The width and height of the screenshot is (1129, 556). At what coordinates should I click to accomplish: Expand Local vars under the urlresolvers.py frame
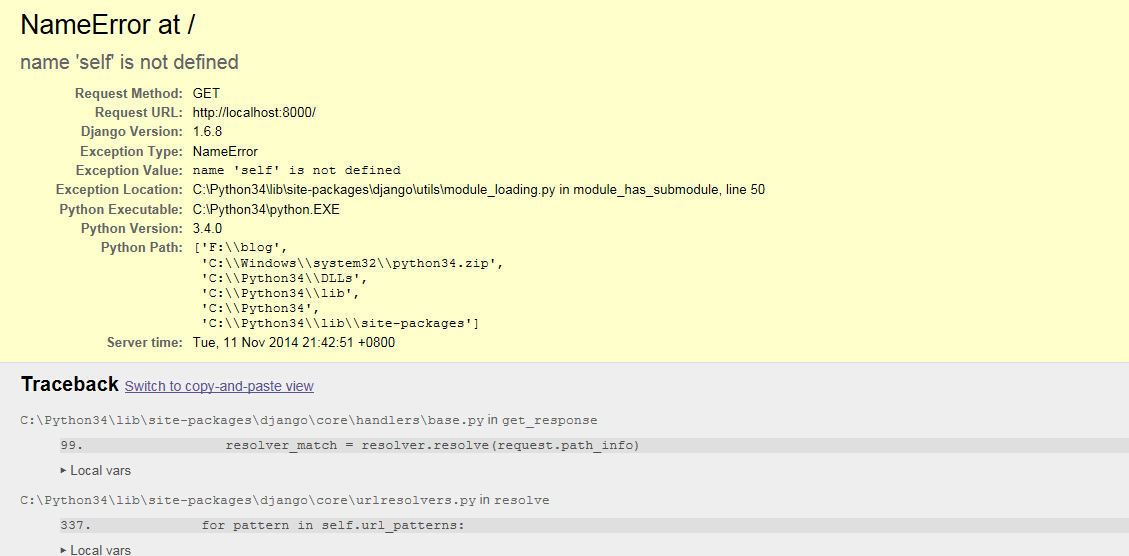pyautogui.click(x=96, y=550)
